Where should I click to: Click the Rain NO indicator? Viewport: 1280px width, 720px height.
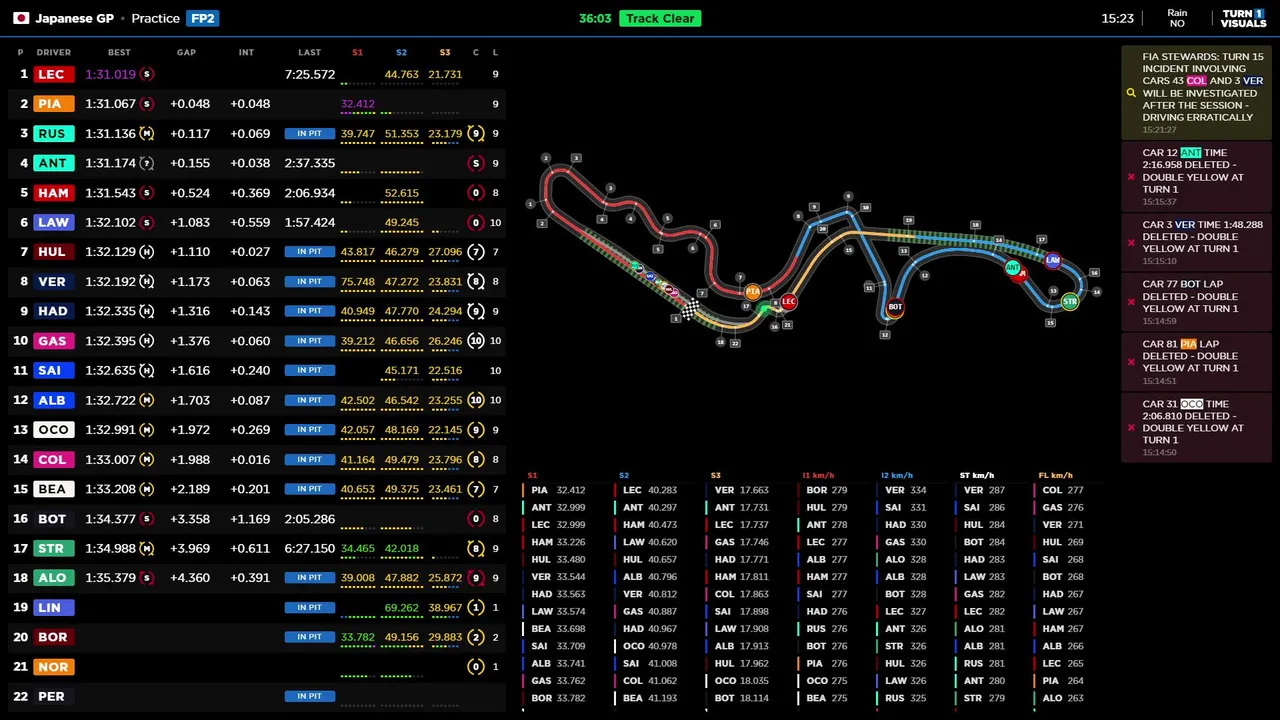[1177, 18]
